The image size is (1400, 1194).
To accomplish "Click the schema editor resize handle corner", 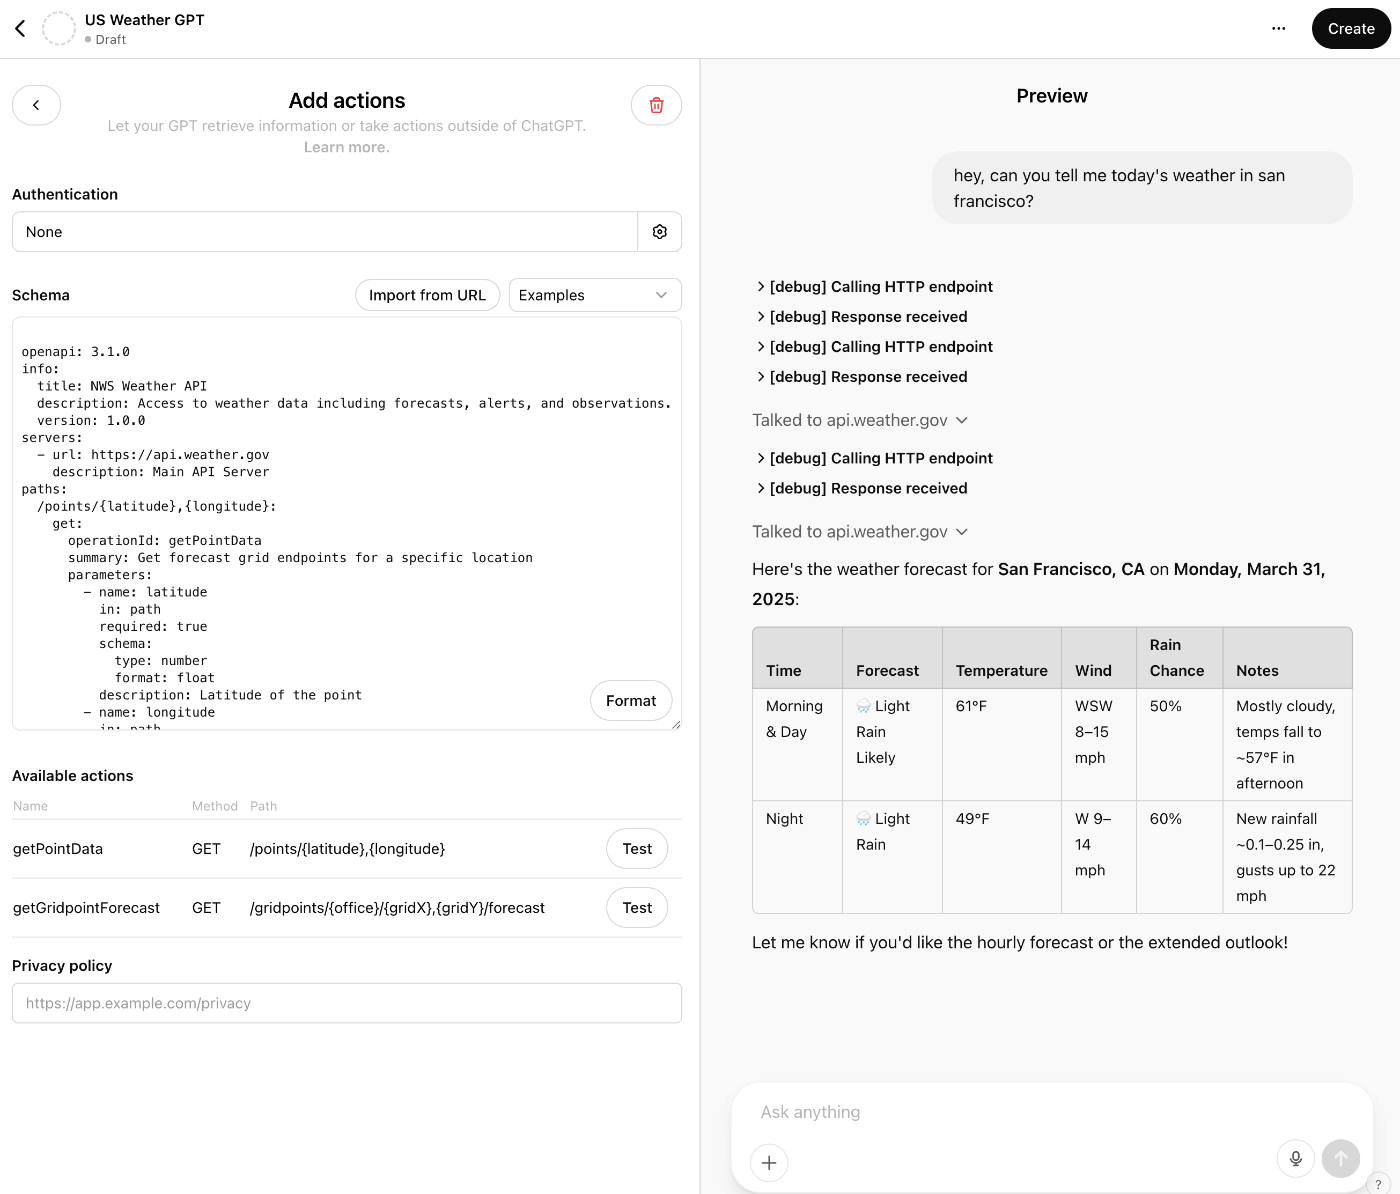I will [676, 725].
